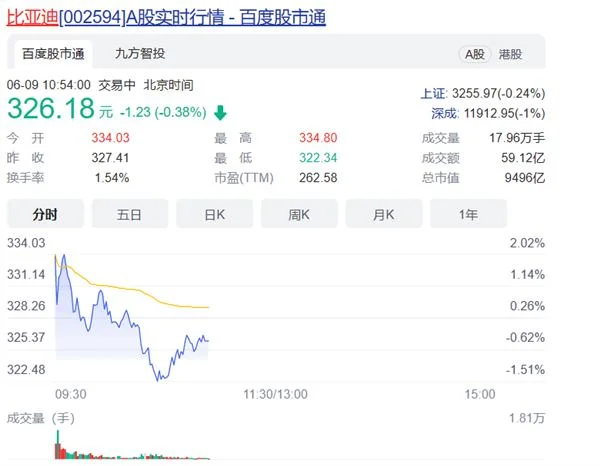Switch chart to 周K view

pos(299,214)
